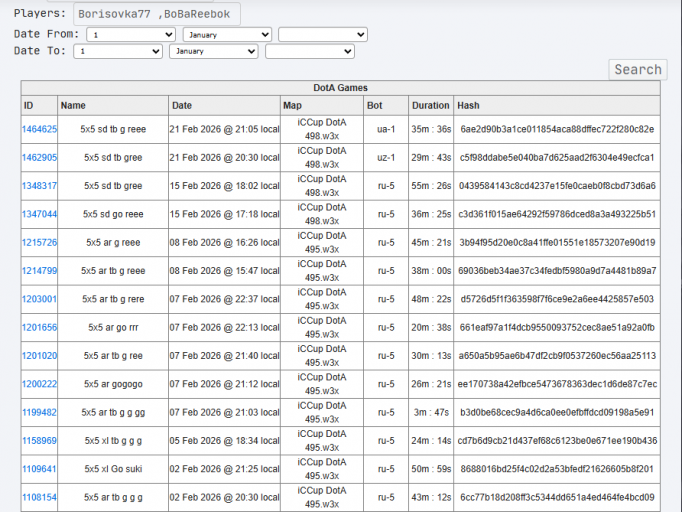Open the Date From day dropdown
This screenshot has width=682, height=512.
[x=131, y=35]
